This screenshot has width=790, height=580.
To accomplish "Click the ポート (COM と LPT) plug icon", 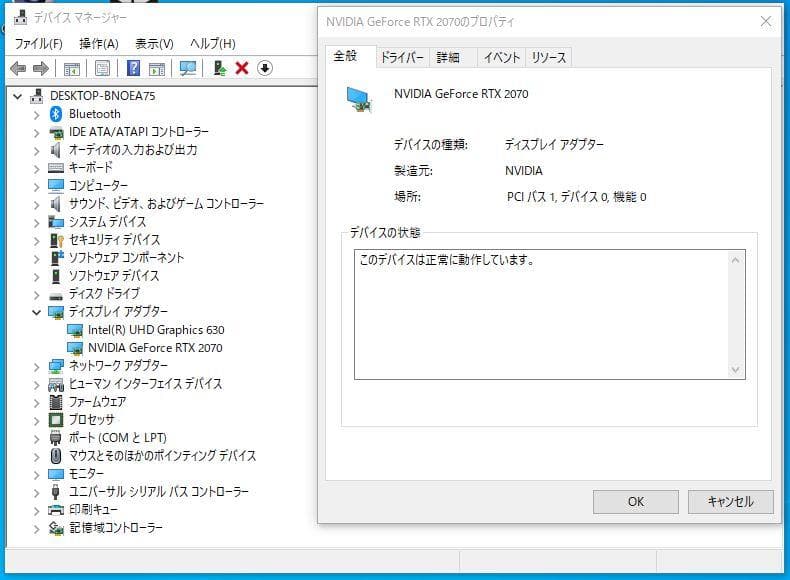I will (x=56, y=437).
